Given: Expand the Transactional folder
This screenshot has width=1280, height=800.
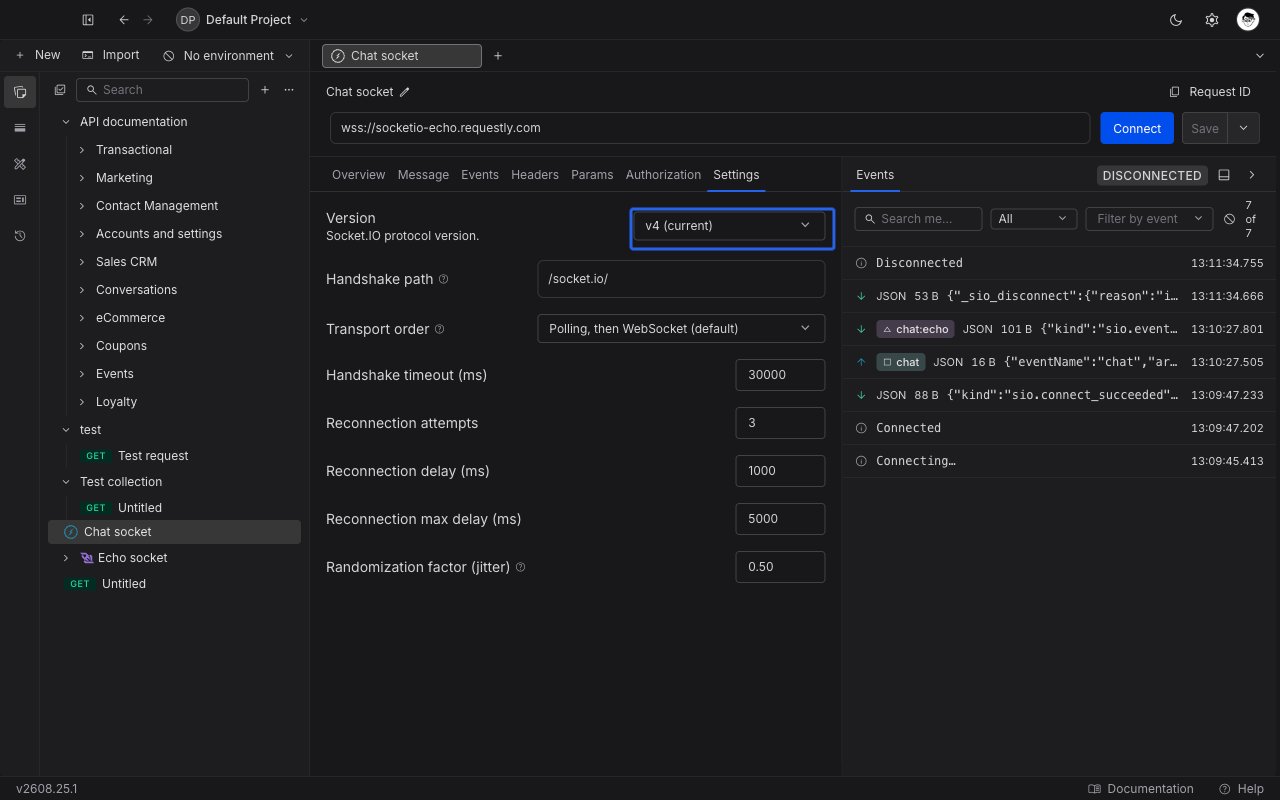Looking at the screenshot, I should [x=82, y=150].
